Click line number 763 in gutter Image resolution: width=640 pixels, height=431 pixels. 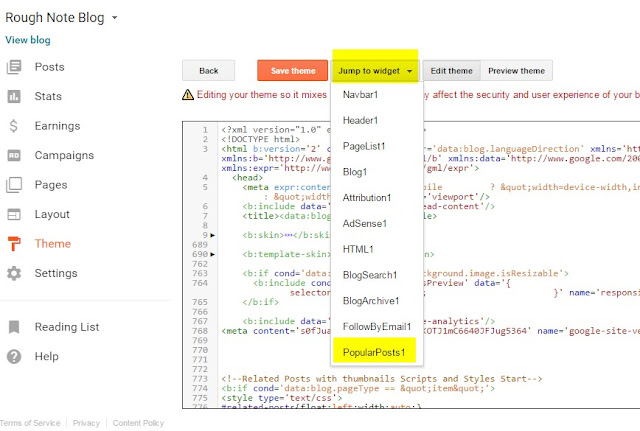[200, 273]
